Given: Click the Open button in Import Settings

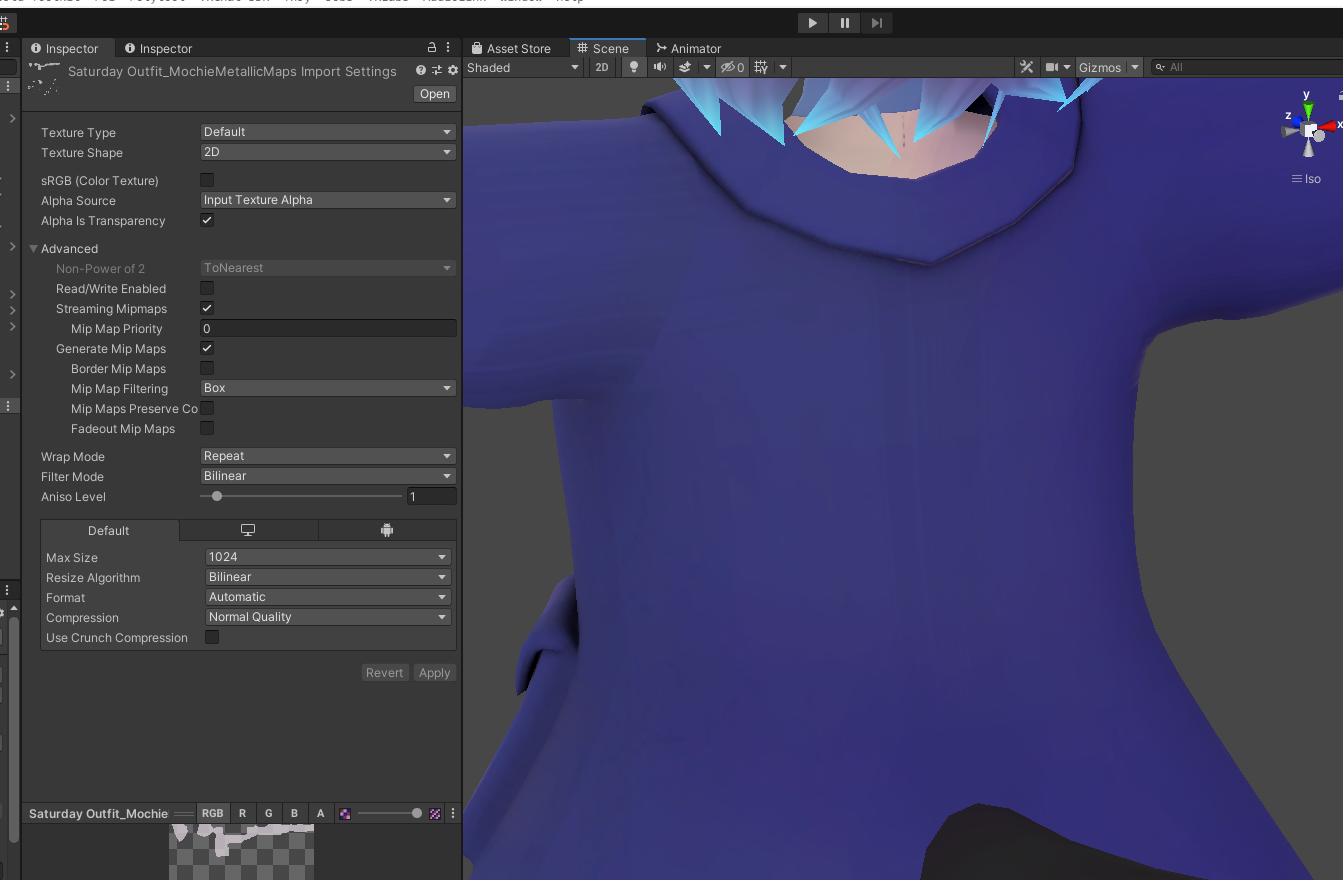Looking at the screenshot, I should click(434, 93).
